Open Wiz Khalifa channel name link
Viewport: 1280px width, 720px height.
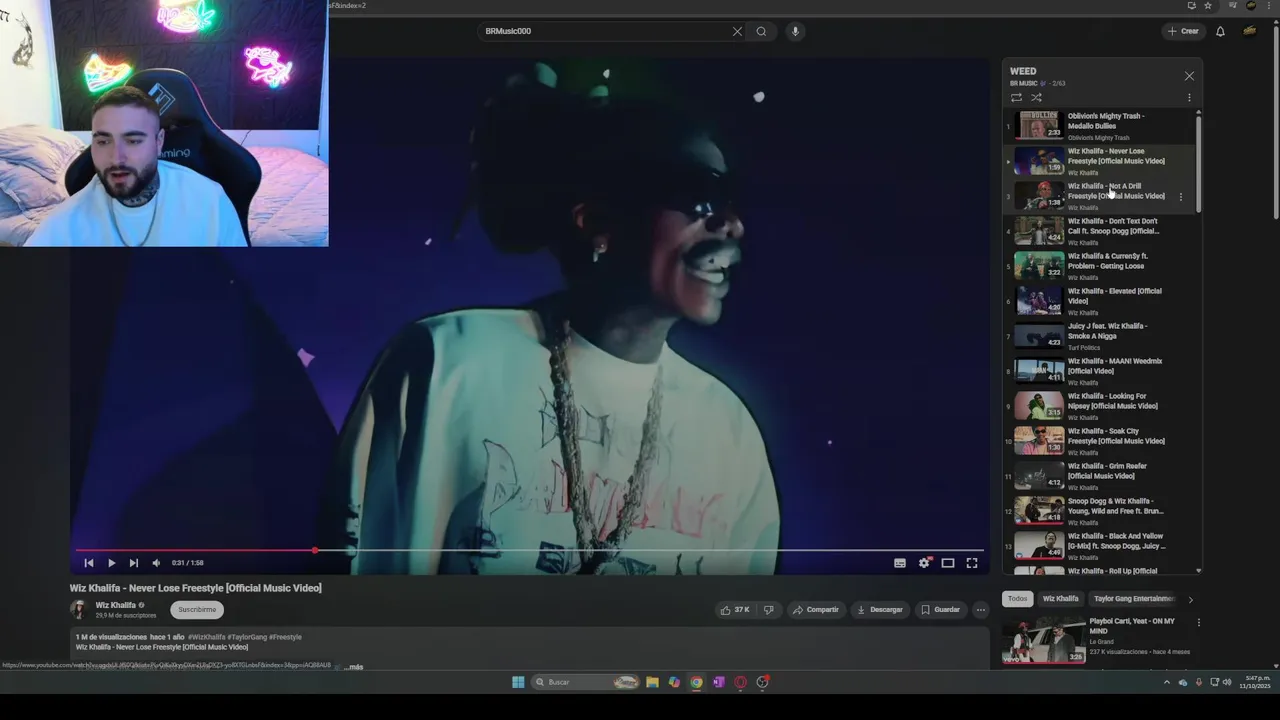pyautogui.click(x=115, y=605)
